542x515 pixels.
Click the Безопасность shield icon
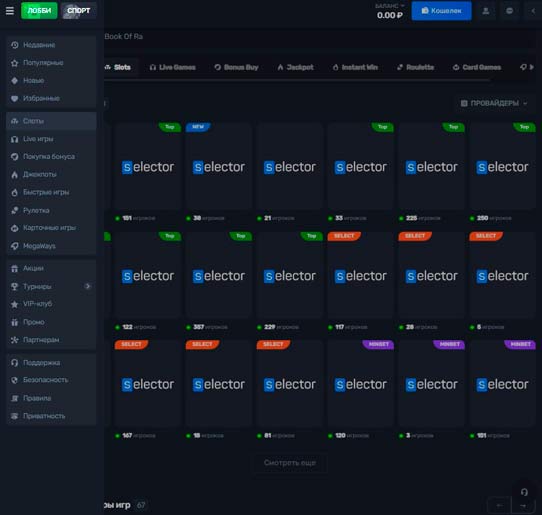(15, 380)
